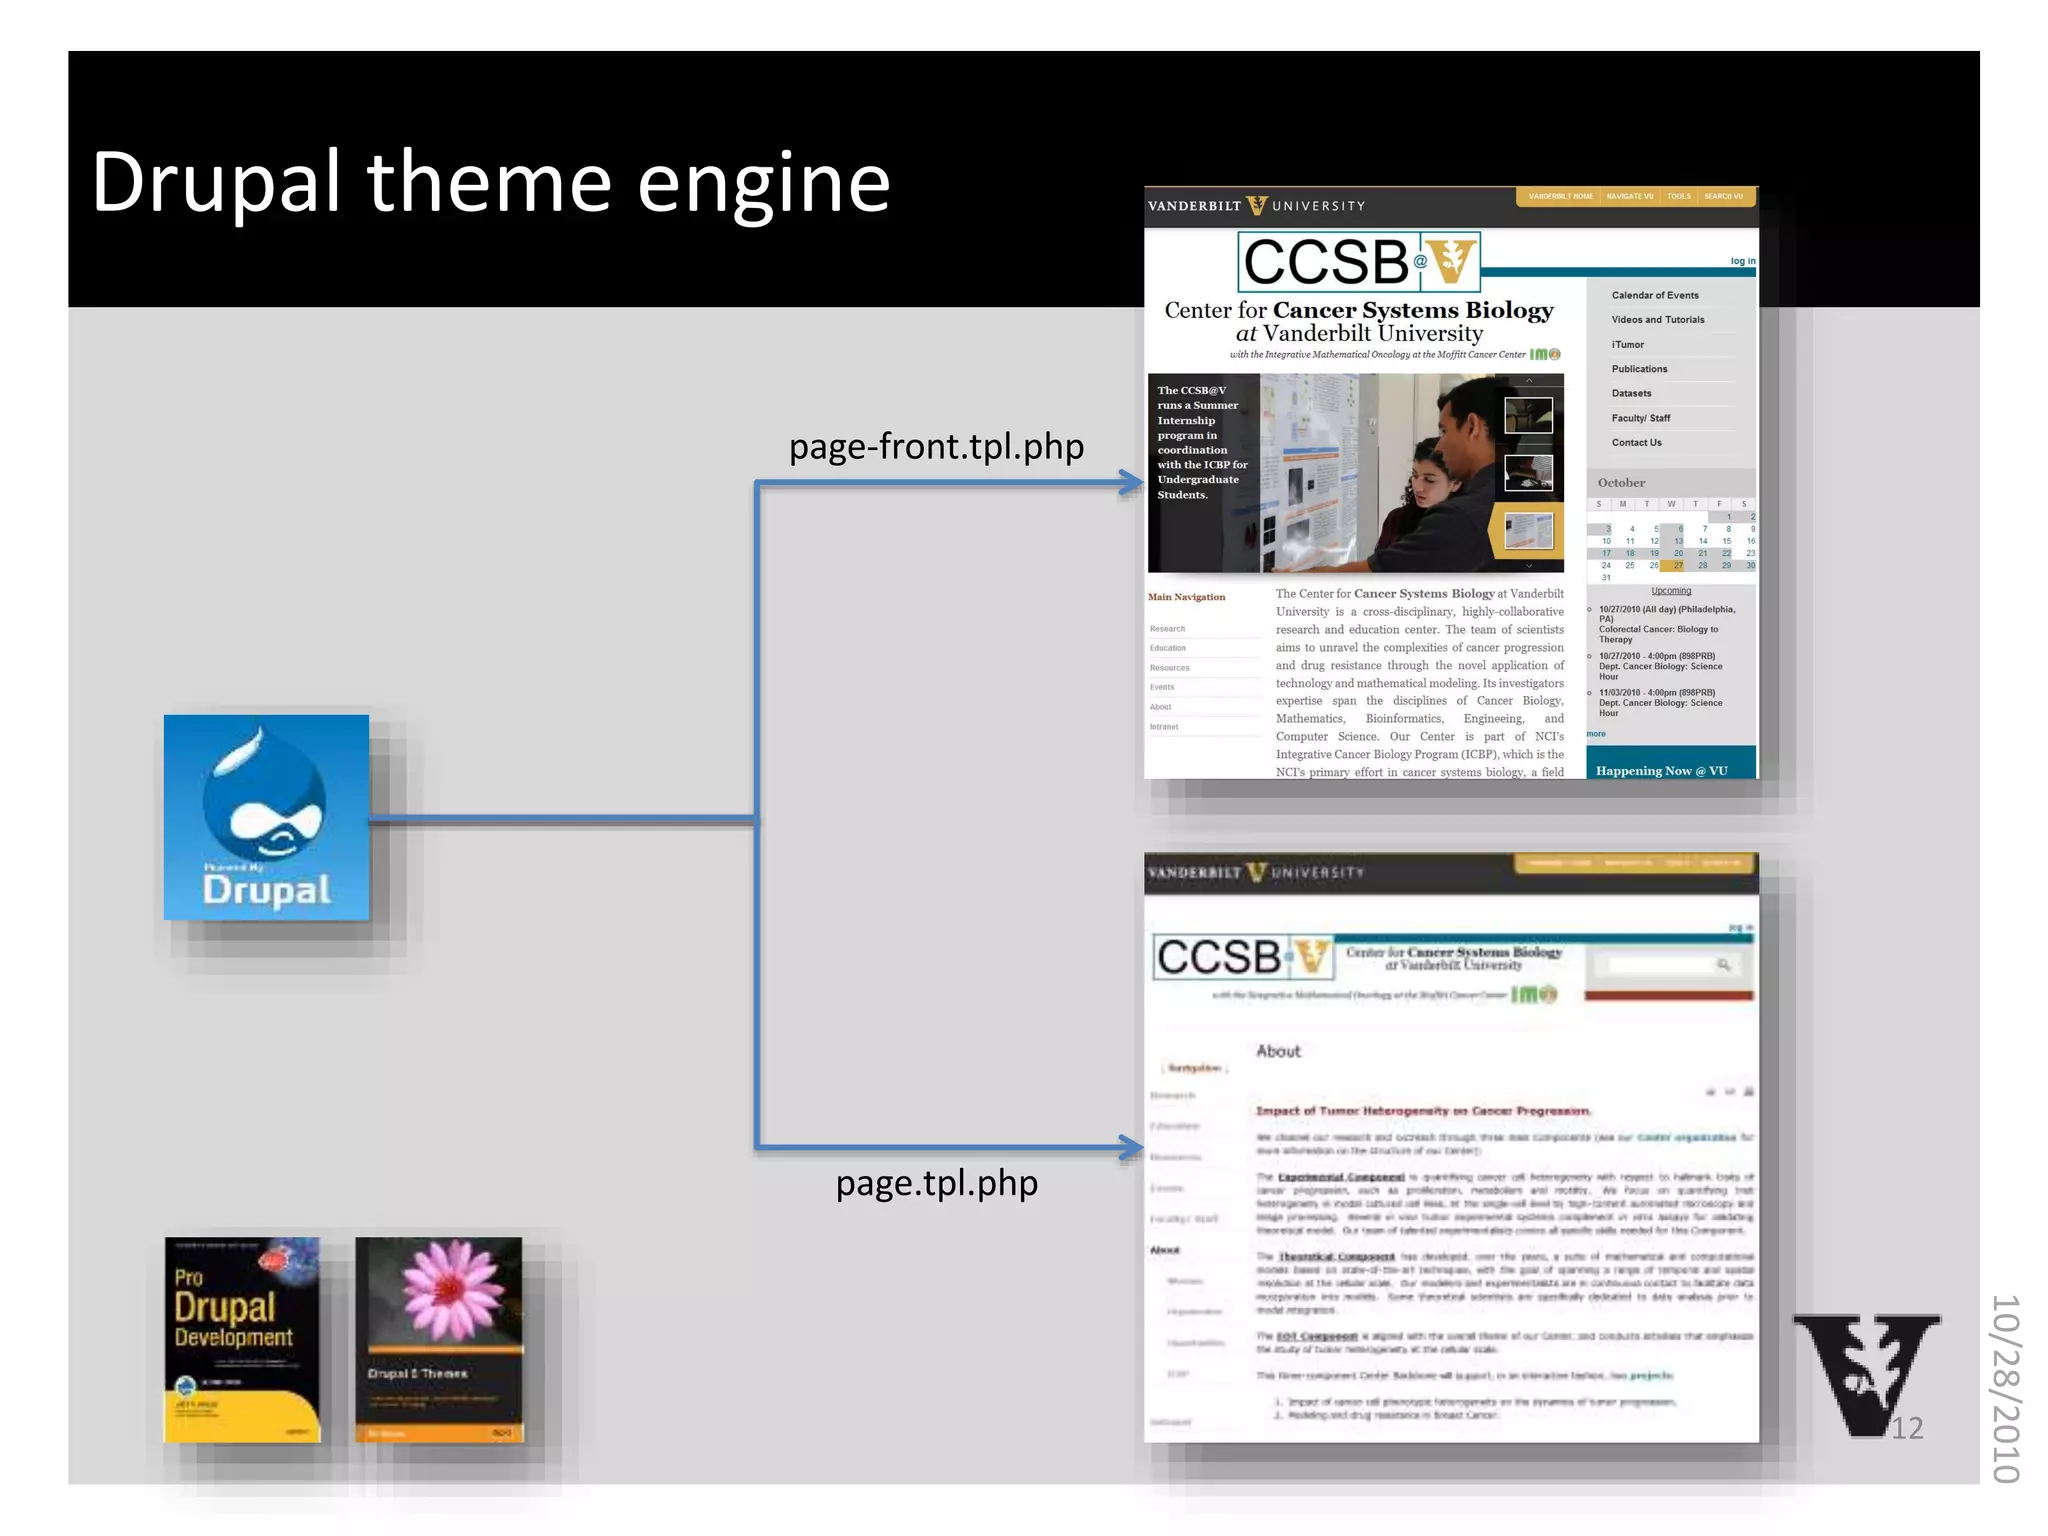Image resolution: width=2048 pixels, height=1536 pixels.
Task: Click the Powered by Drupal logo
Action: pyautogui.click(x=266, y=817)
